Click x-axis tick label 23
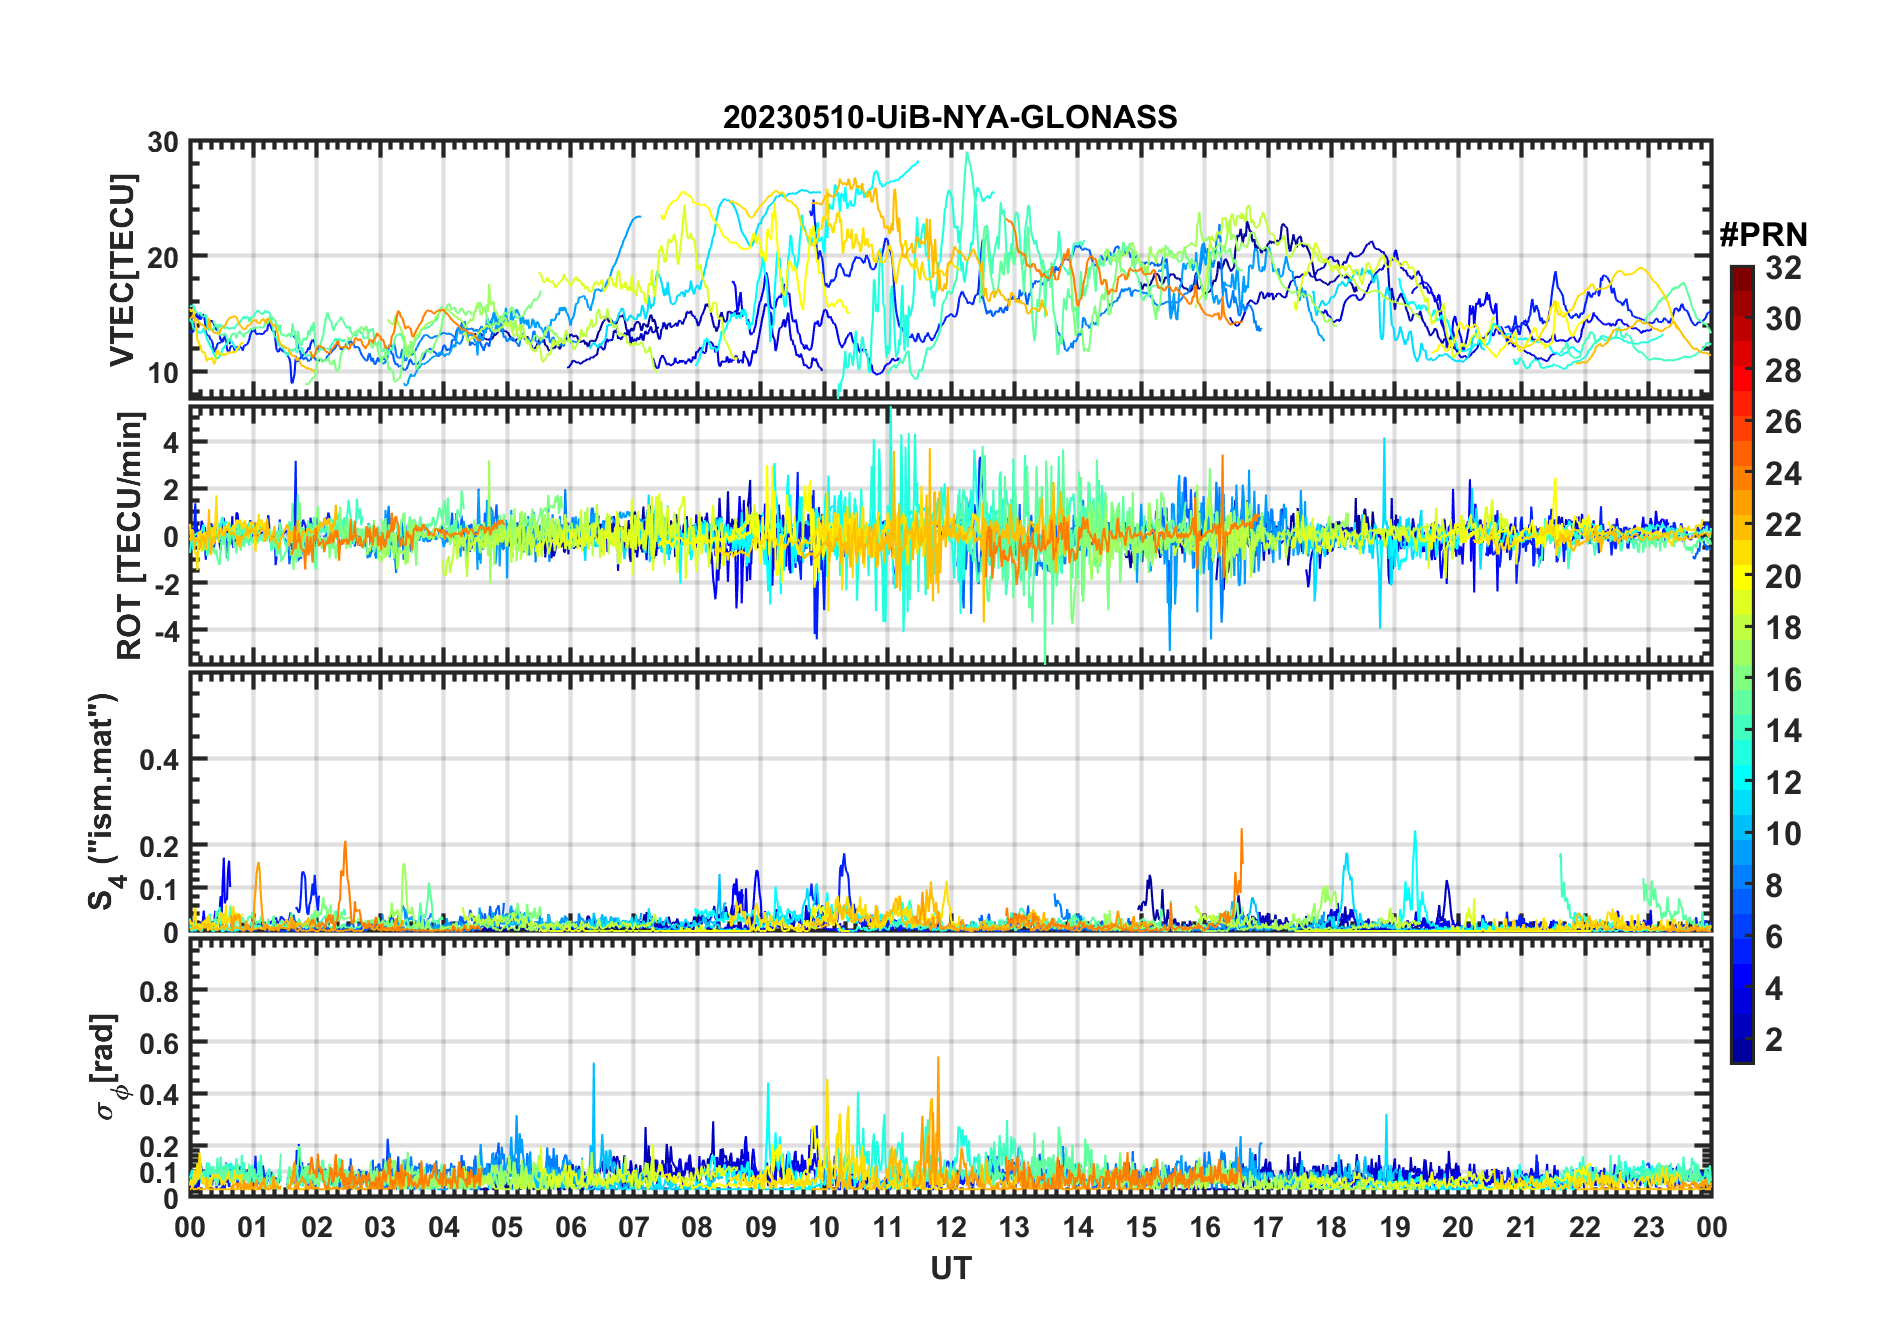Screen dimensions: 1902x1330 click(1648, 1228)
